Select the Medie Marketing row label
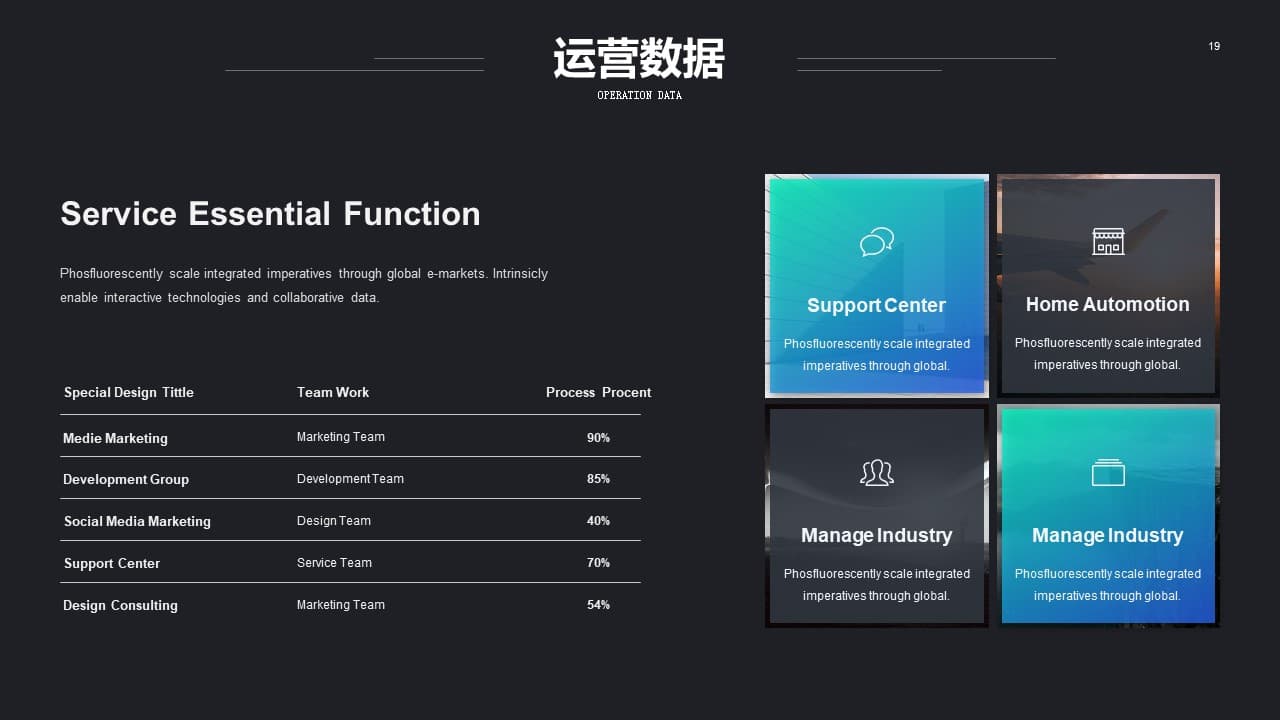The width and height of the screenshot is (1280, 720). pos(115,438)
